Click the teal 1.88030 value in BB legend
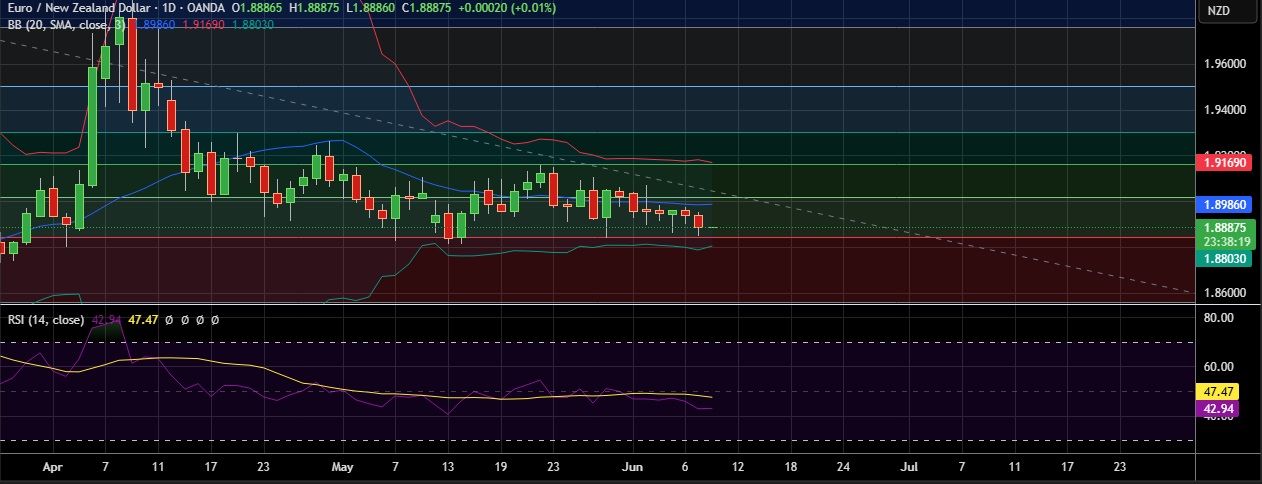Image resolution: width=1262 pixels, height=484 pixels. pos(253,25)
